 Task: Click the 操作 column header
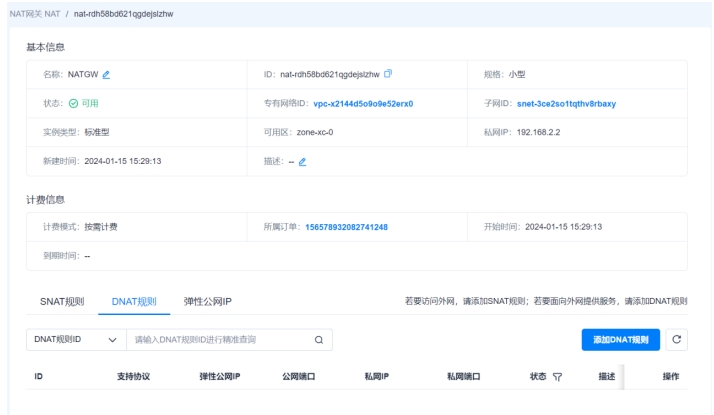(x=671, y=377)
